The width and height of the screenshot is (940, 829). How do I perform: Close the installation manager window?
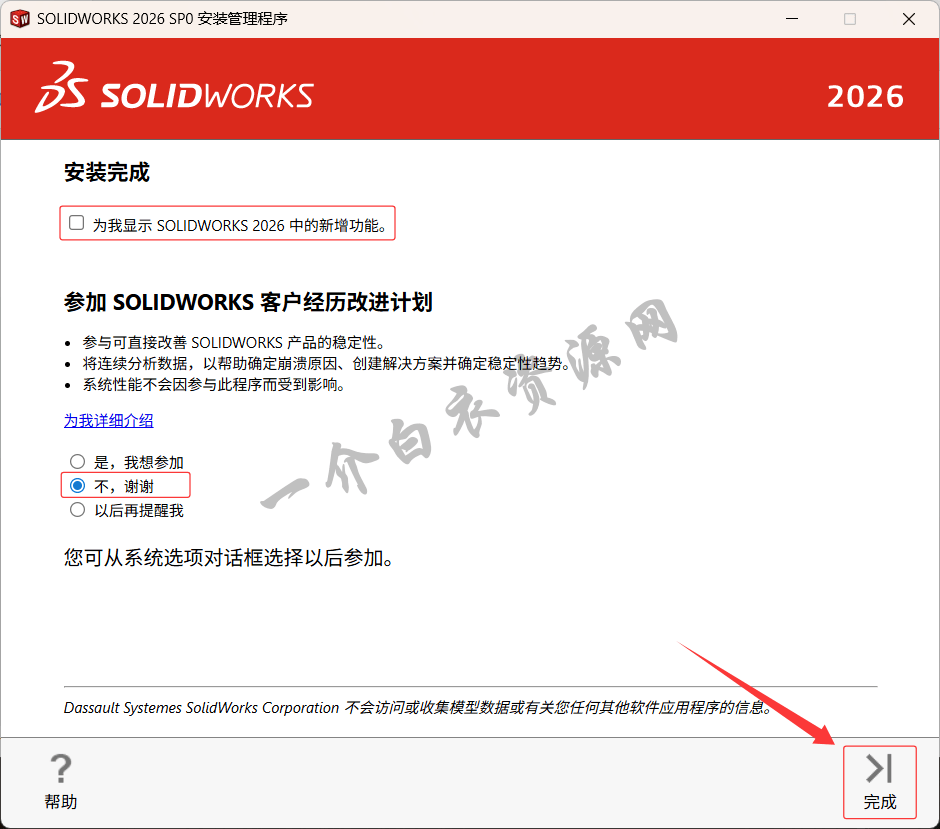coord(908,19)
